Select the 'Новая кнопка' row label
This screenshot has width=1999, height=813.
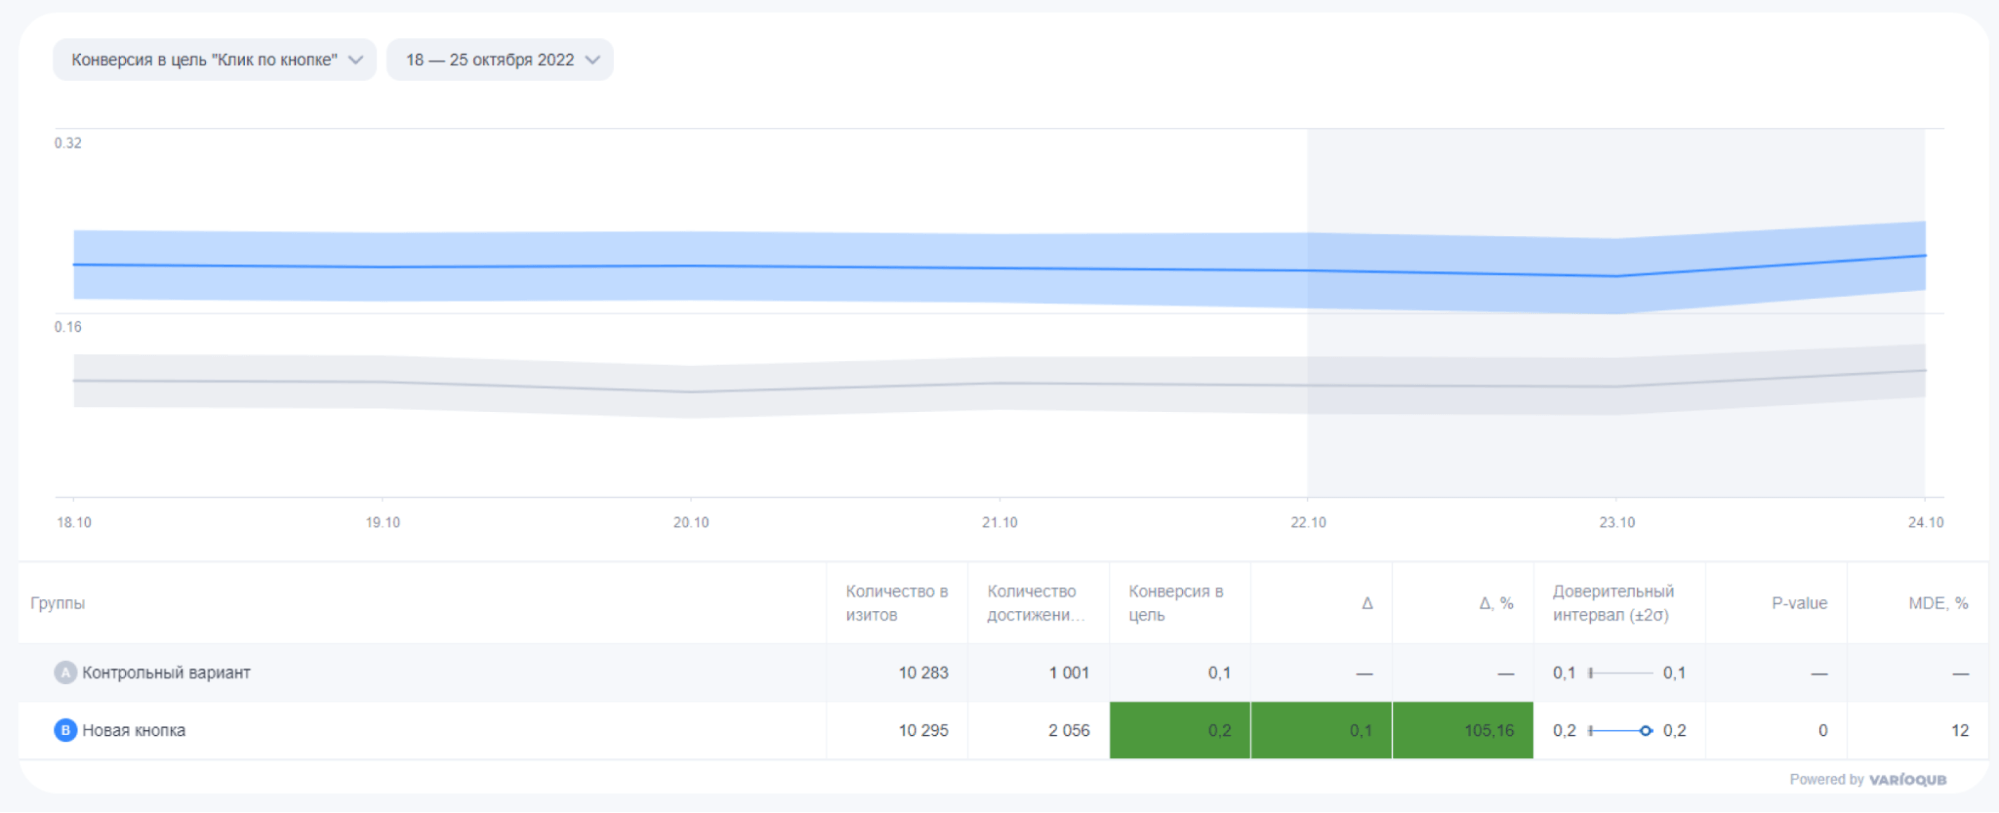134,730
